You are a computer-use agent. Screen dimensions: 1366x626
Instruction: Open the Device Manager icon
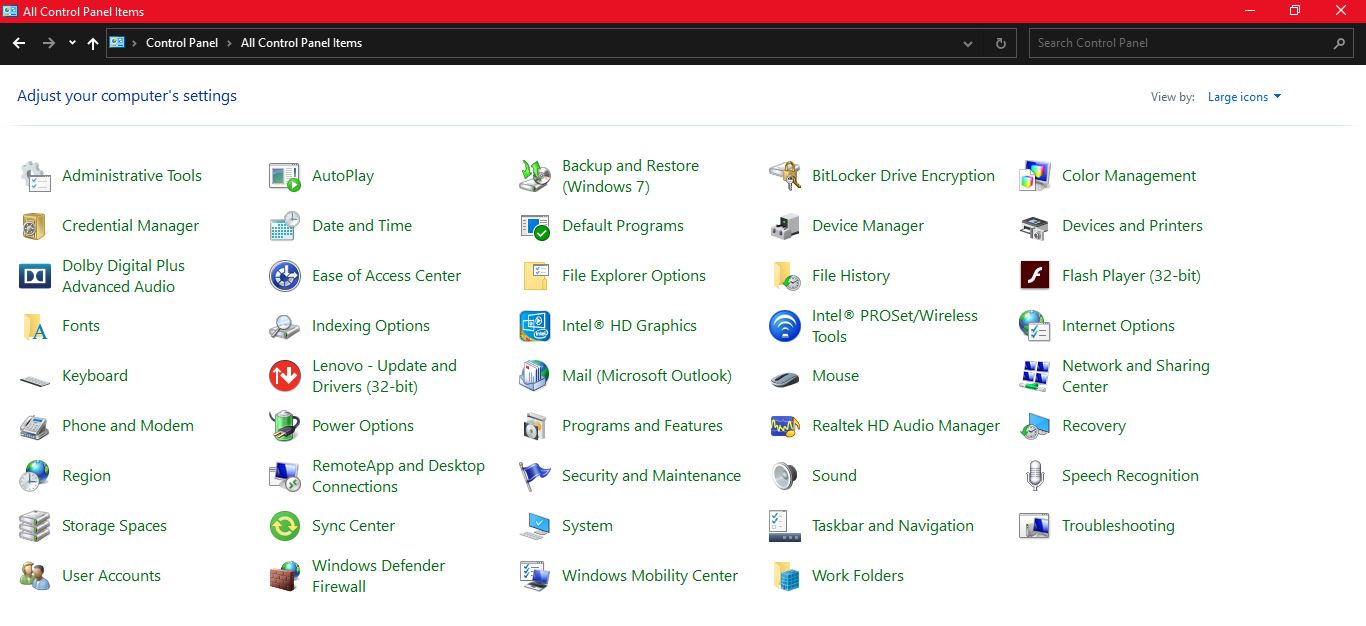pyautogui.click(x=785, y=226)
